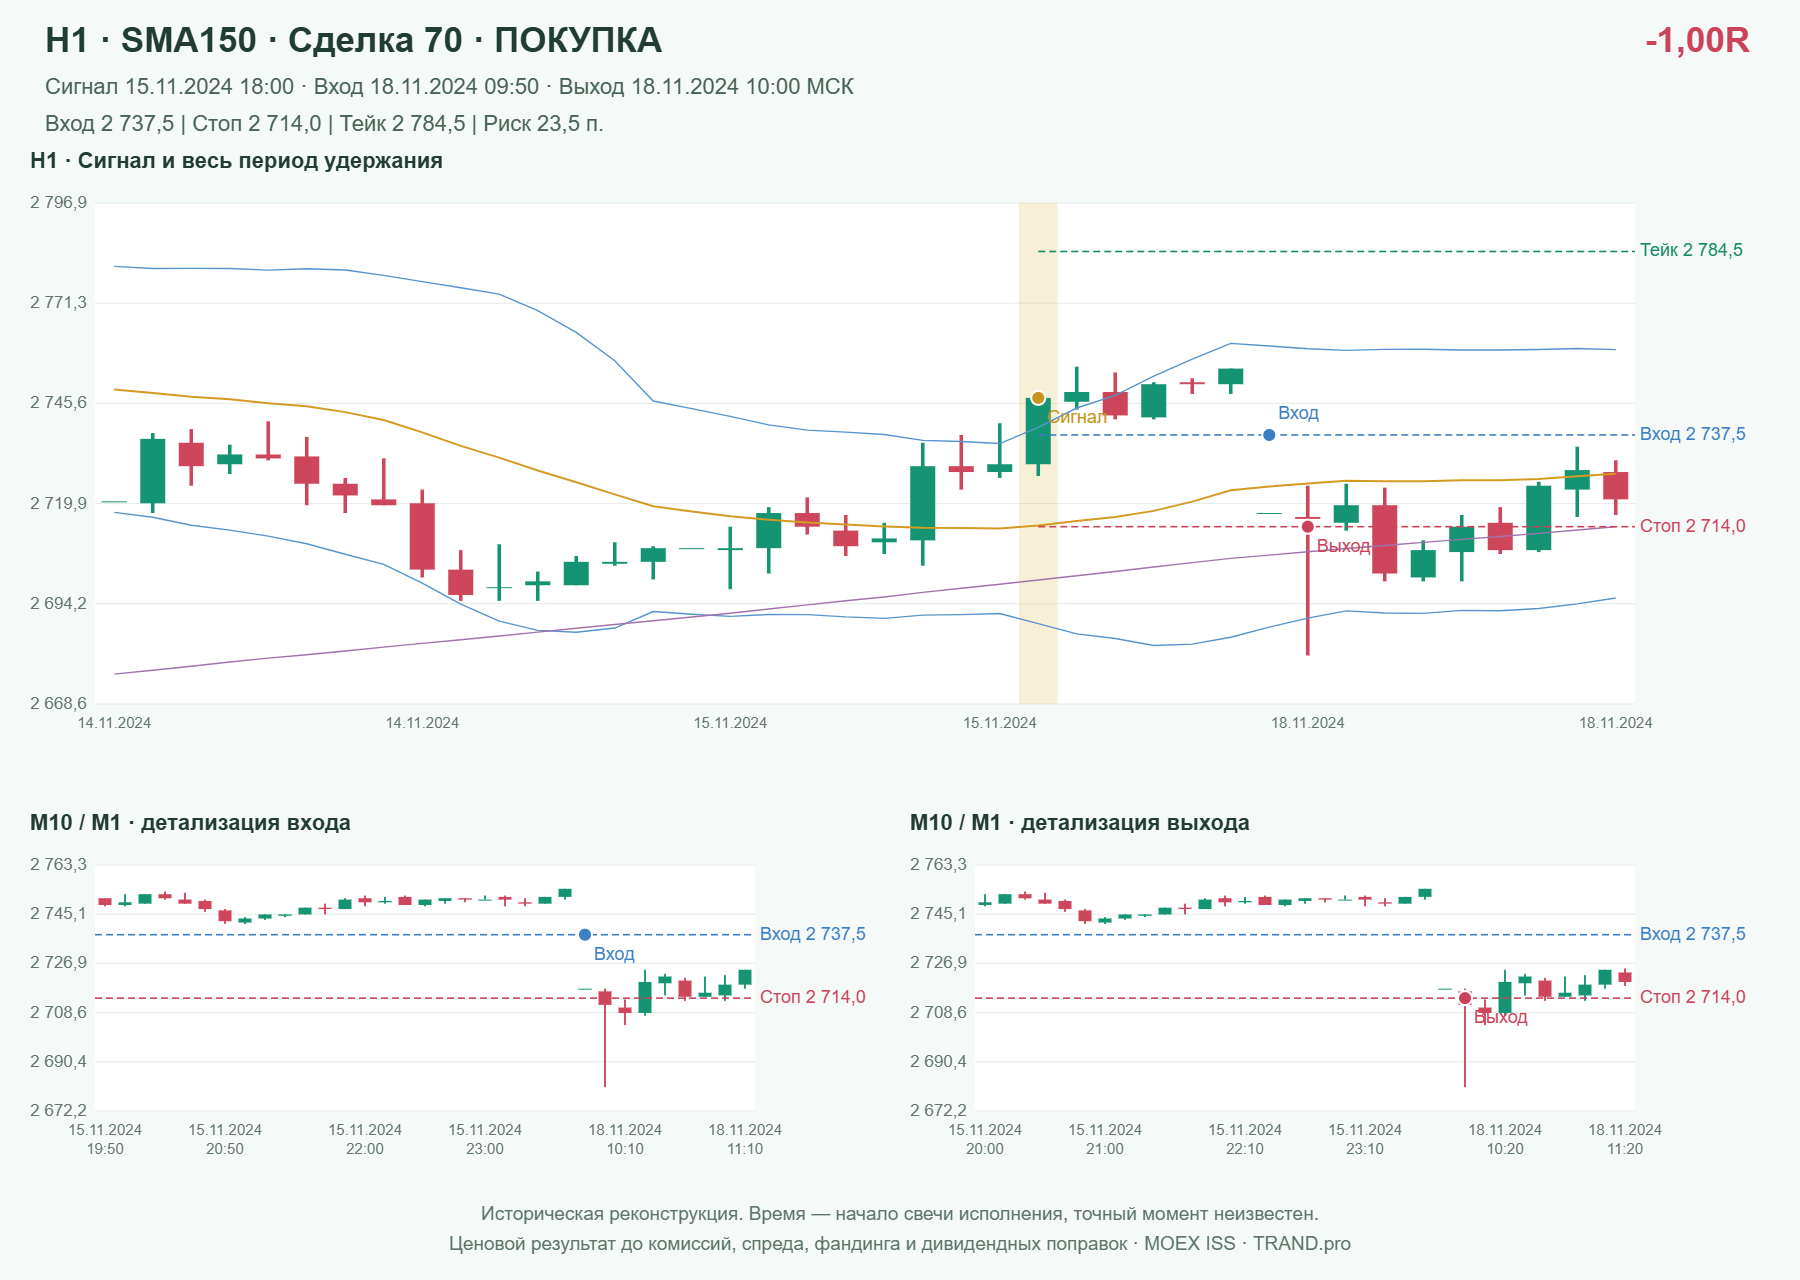Click the '2 694,2' price axis label
This screenshot has width=1800, height=1280.
[x=58, y=603]
